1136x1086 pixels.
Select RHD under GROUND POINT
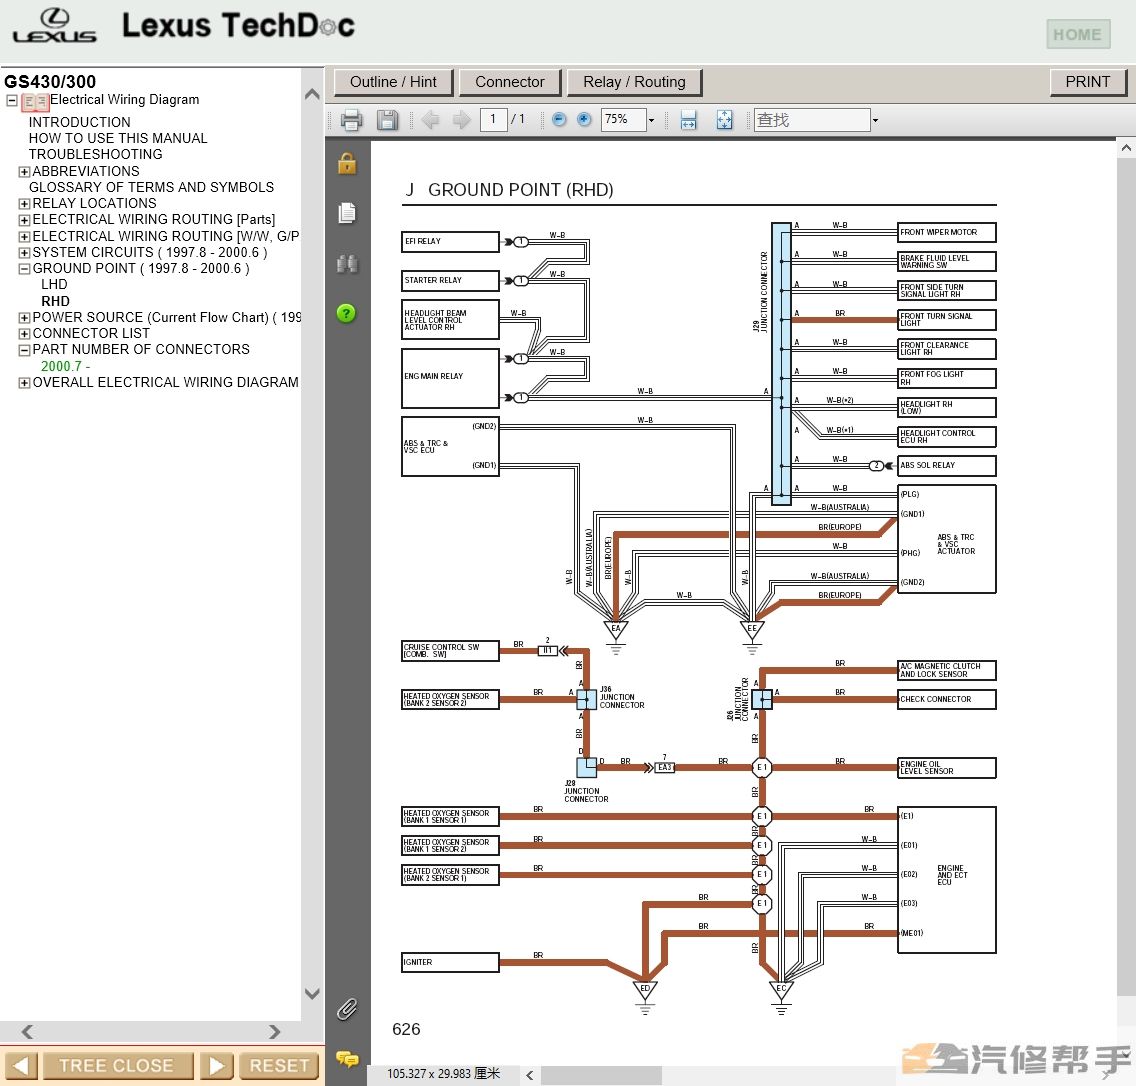pyautogui.click(x=55, y=301)
